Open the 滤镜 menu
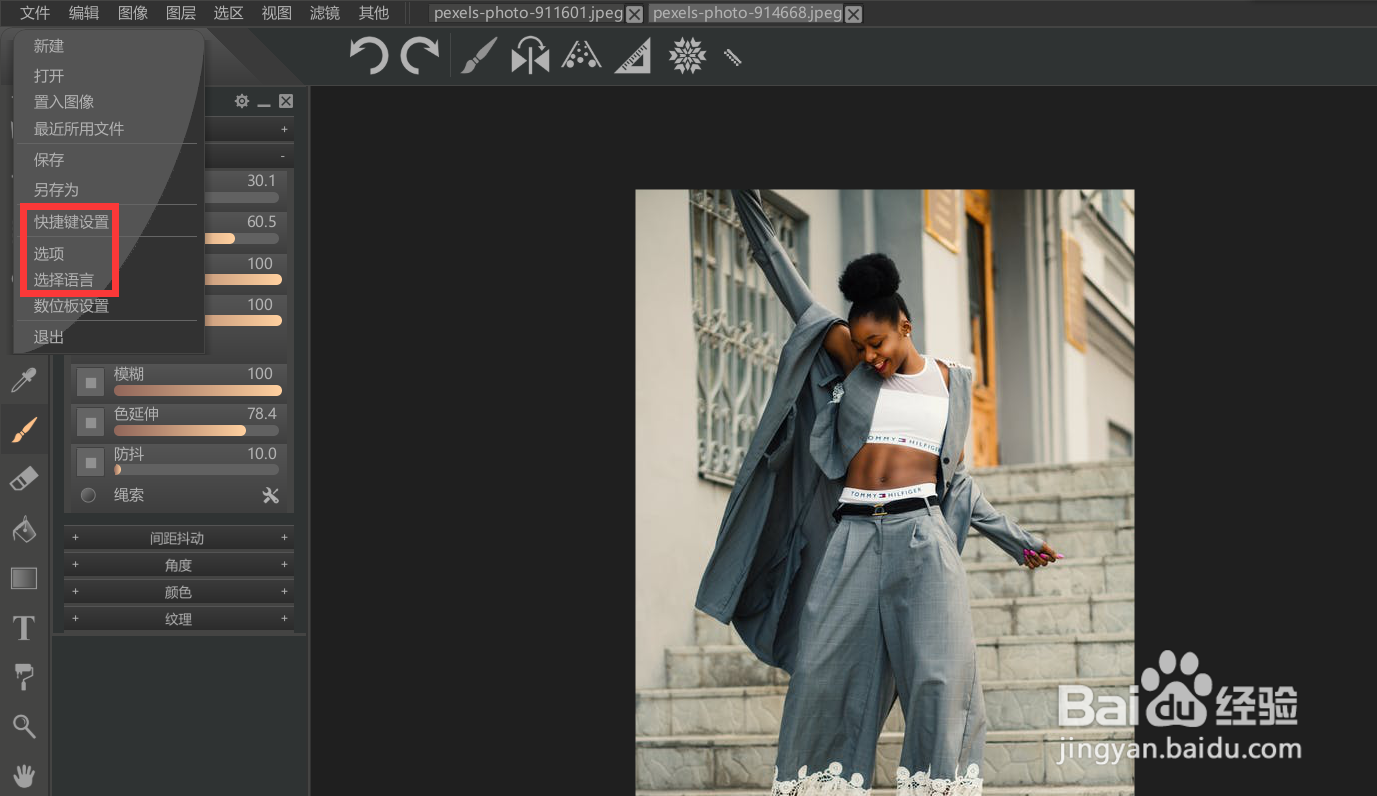This screenshot has width=1377, height=796. point(325,13)
